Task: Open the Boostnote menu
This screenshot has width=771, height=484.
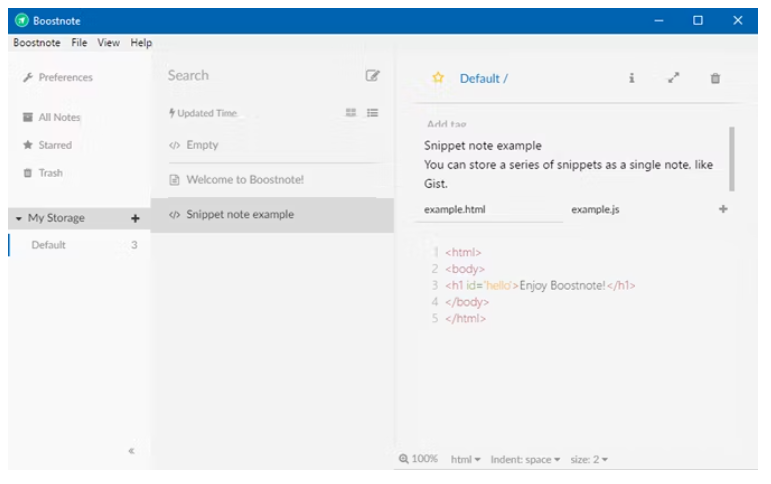Action: pos(37,43)
